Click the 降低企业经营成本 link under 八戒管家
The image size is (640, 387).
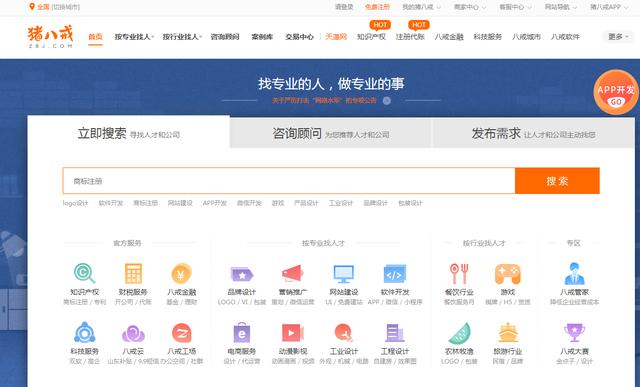[x=574, y=302]
